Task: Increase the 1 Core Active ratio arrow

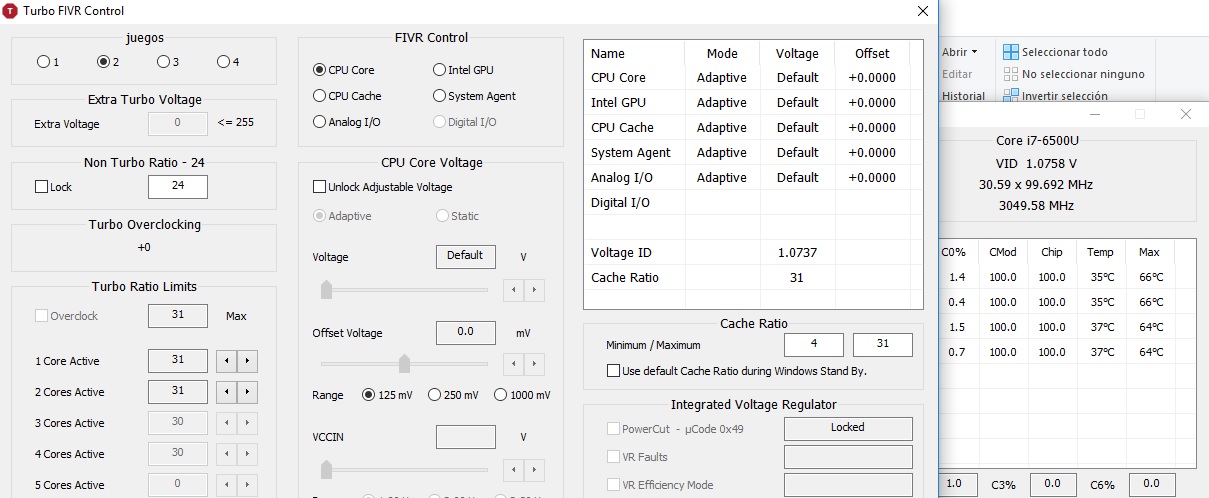Action: pyautogui.click(x=247, y=361)
